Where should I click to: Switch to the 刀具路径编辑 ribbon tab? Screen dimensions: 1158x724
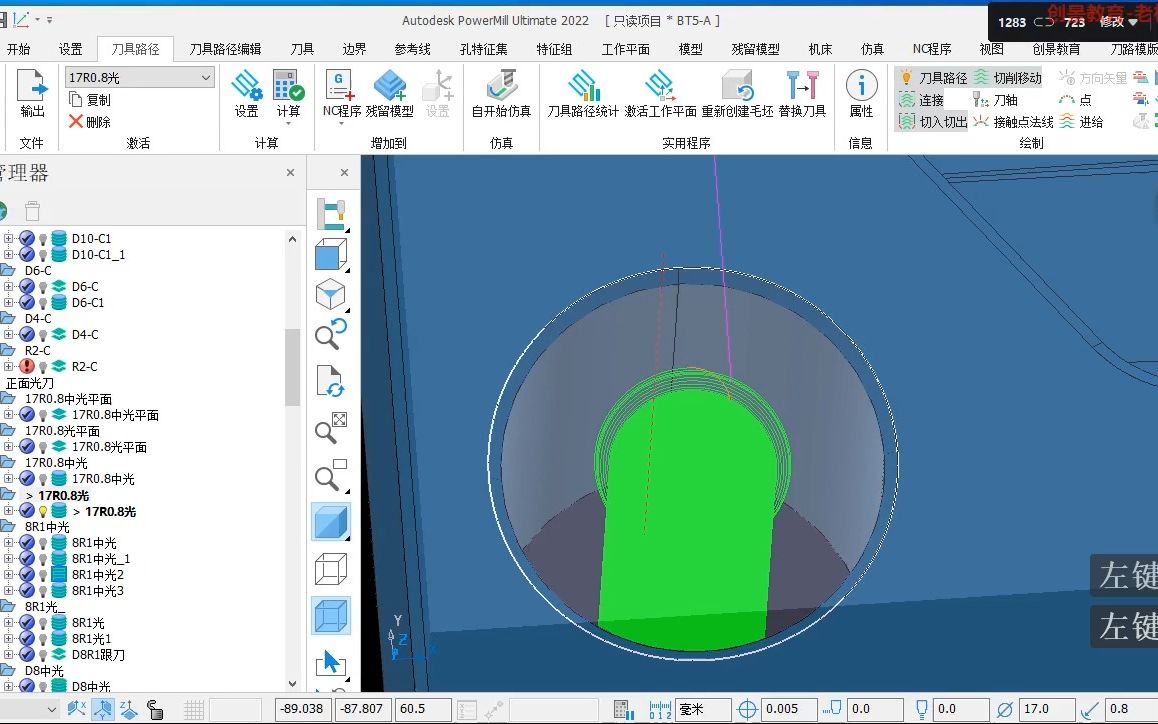(x=225, y=49)
